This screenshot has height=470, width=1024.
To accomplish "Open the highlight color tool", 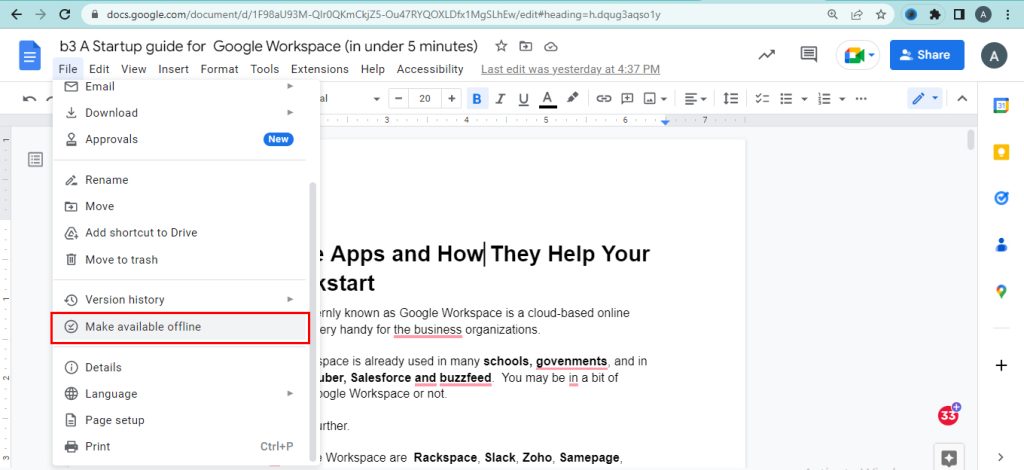I will point(572,99).
